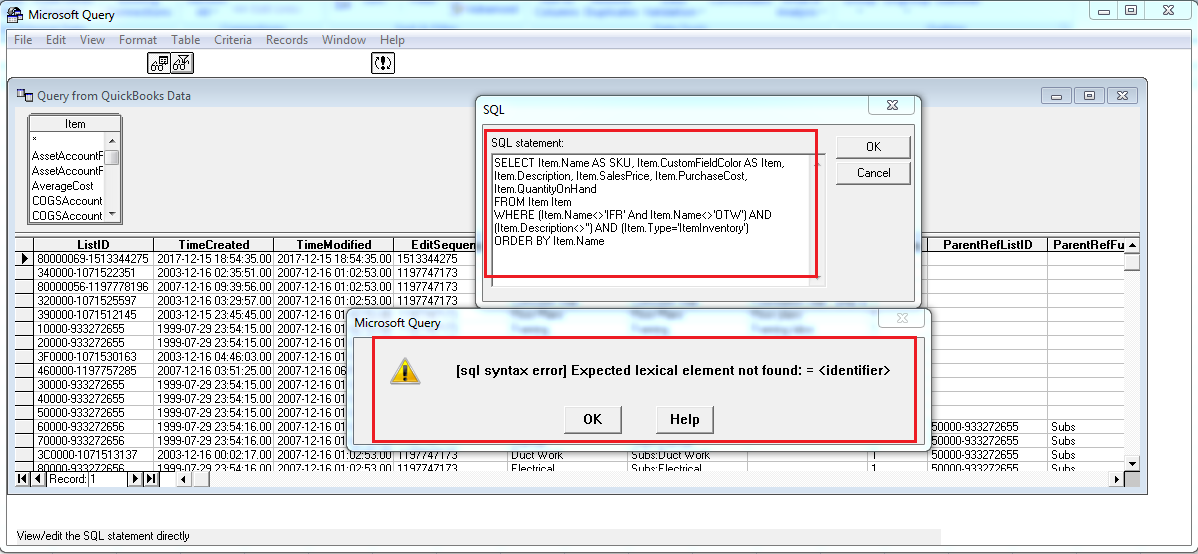Go to the first record navigation button

click(x=22, y=479)
